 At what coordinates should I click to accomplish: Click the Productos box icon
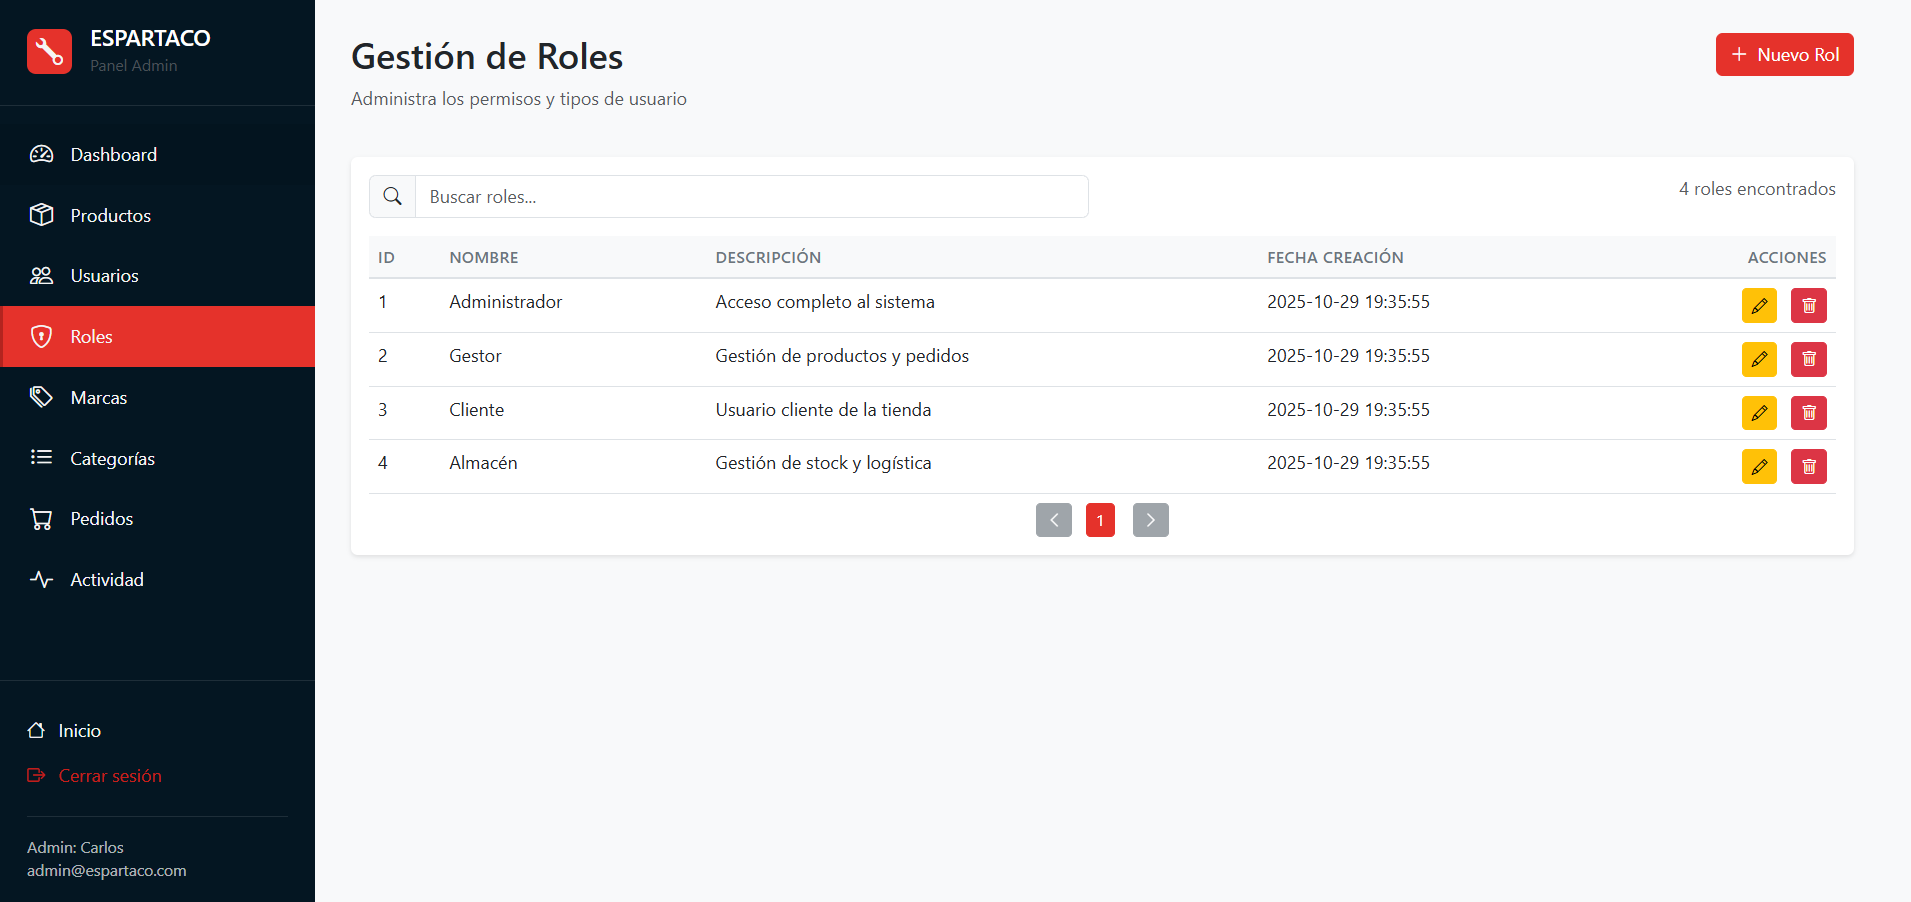[41, 215]
